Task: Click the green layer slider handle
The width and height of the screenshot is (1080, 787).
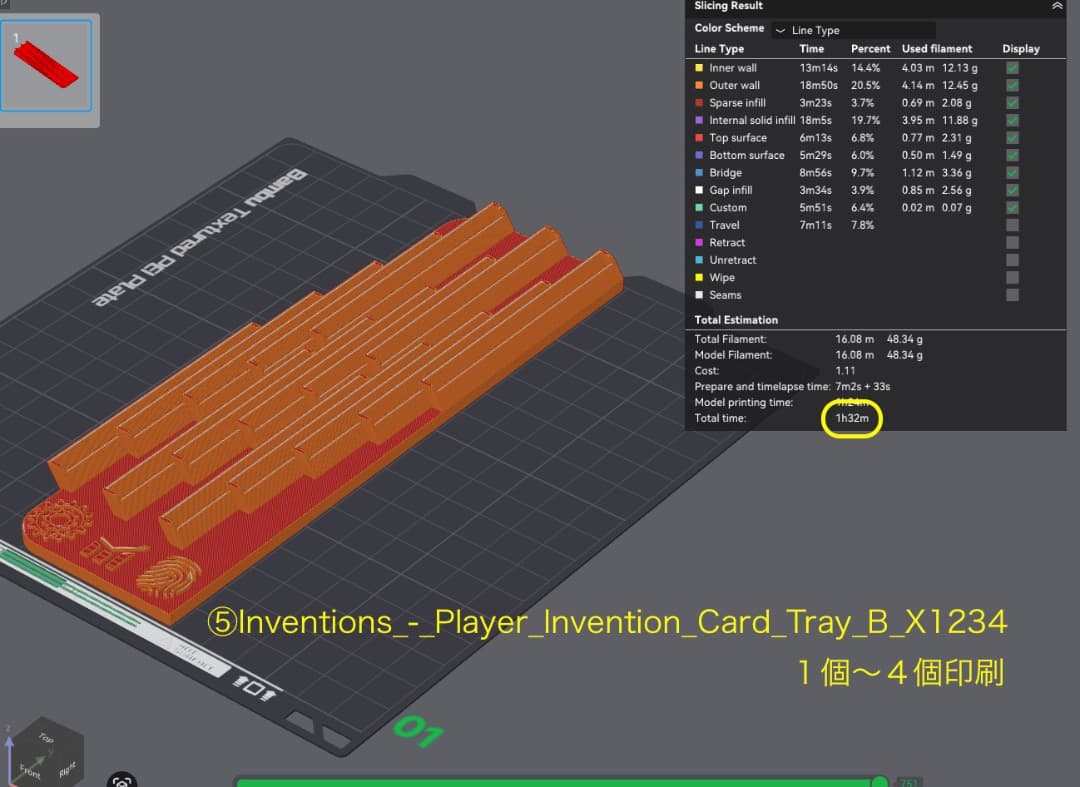Action: (x=879, y=781)
